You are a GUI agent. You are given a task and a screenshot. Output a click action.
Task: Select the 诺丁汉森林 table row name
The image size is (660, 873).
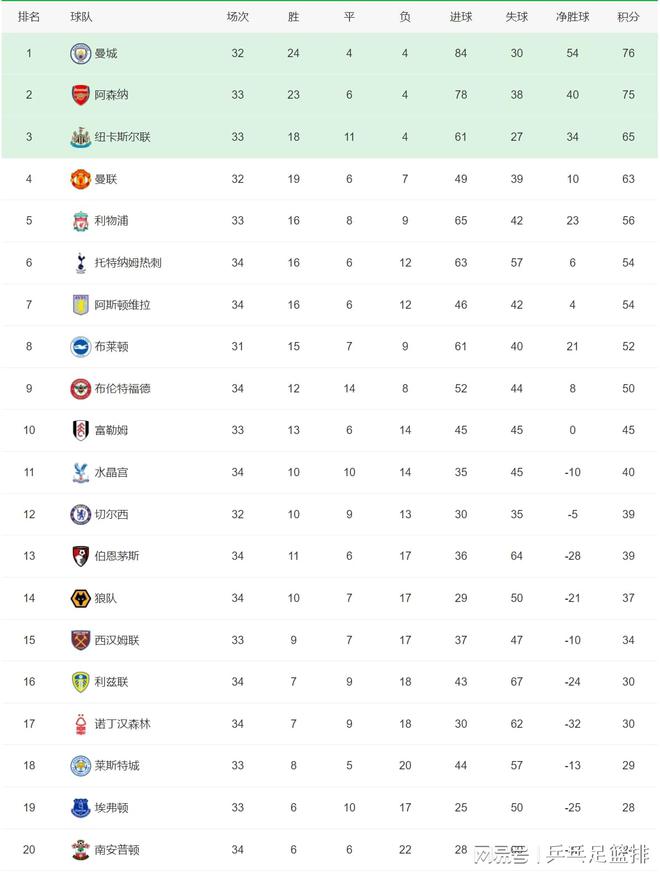pos(123,724)
